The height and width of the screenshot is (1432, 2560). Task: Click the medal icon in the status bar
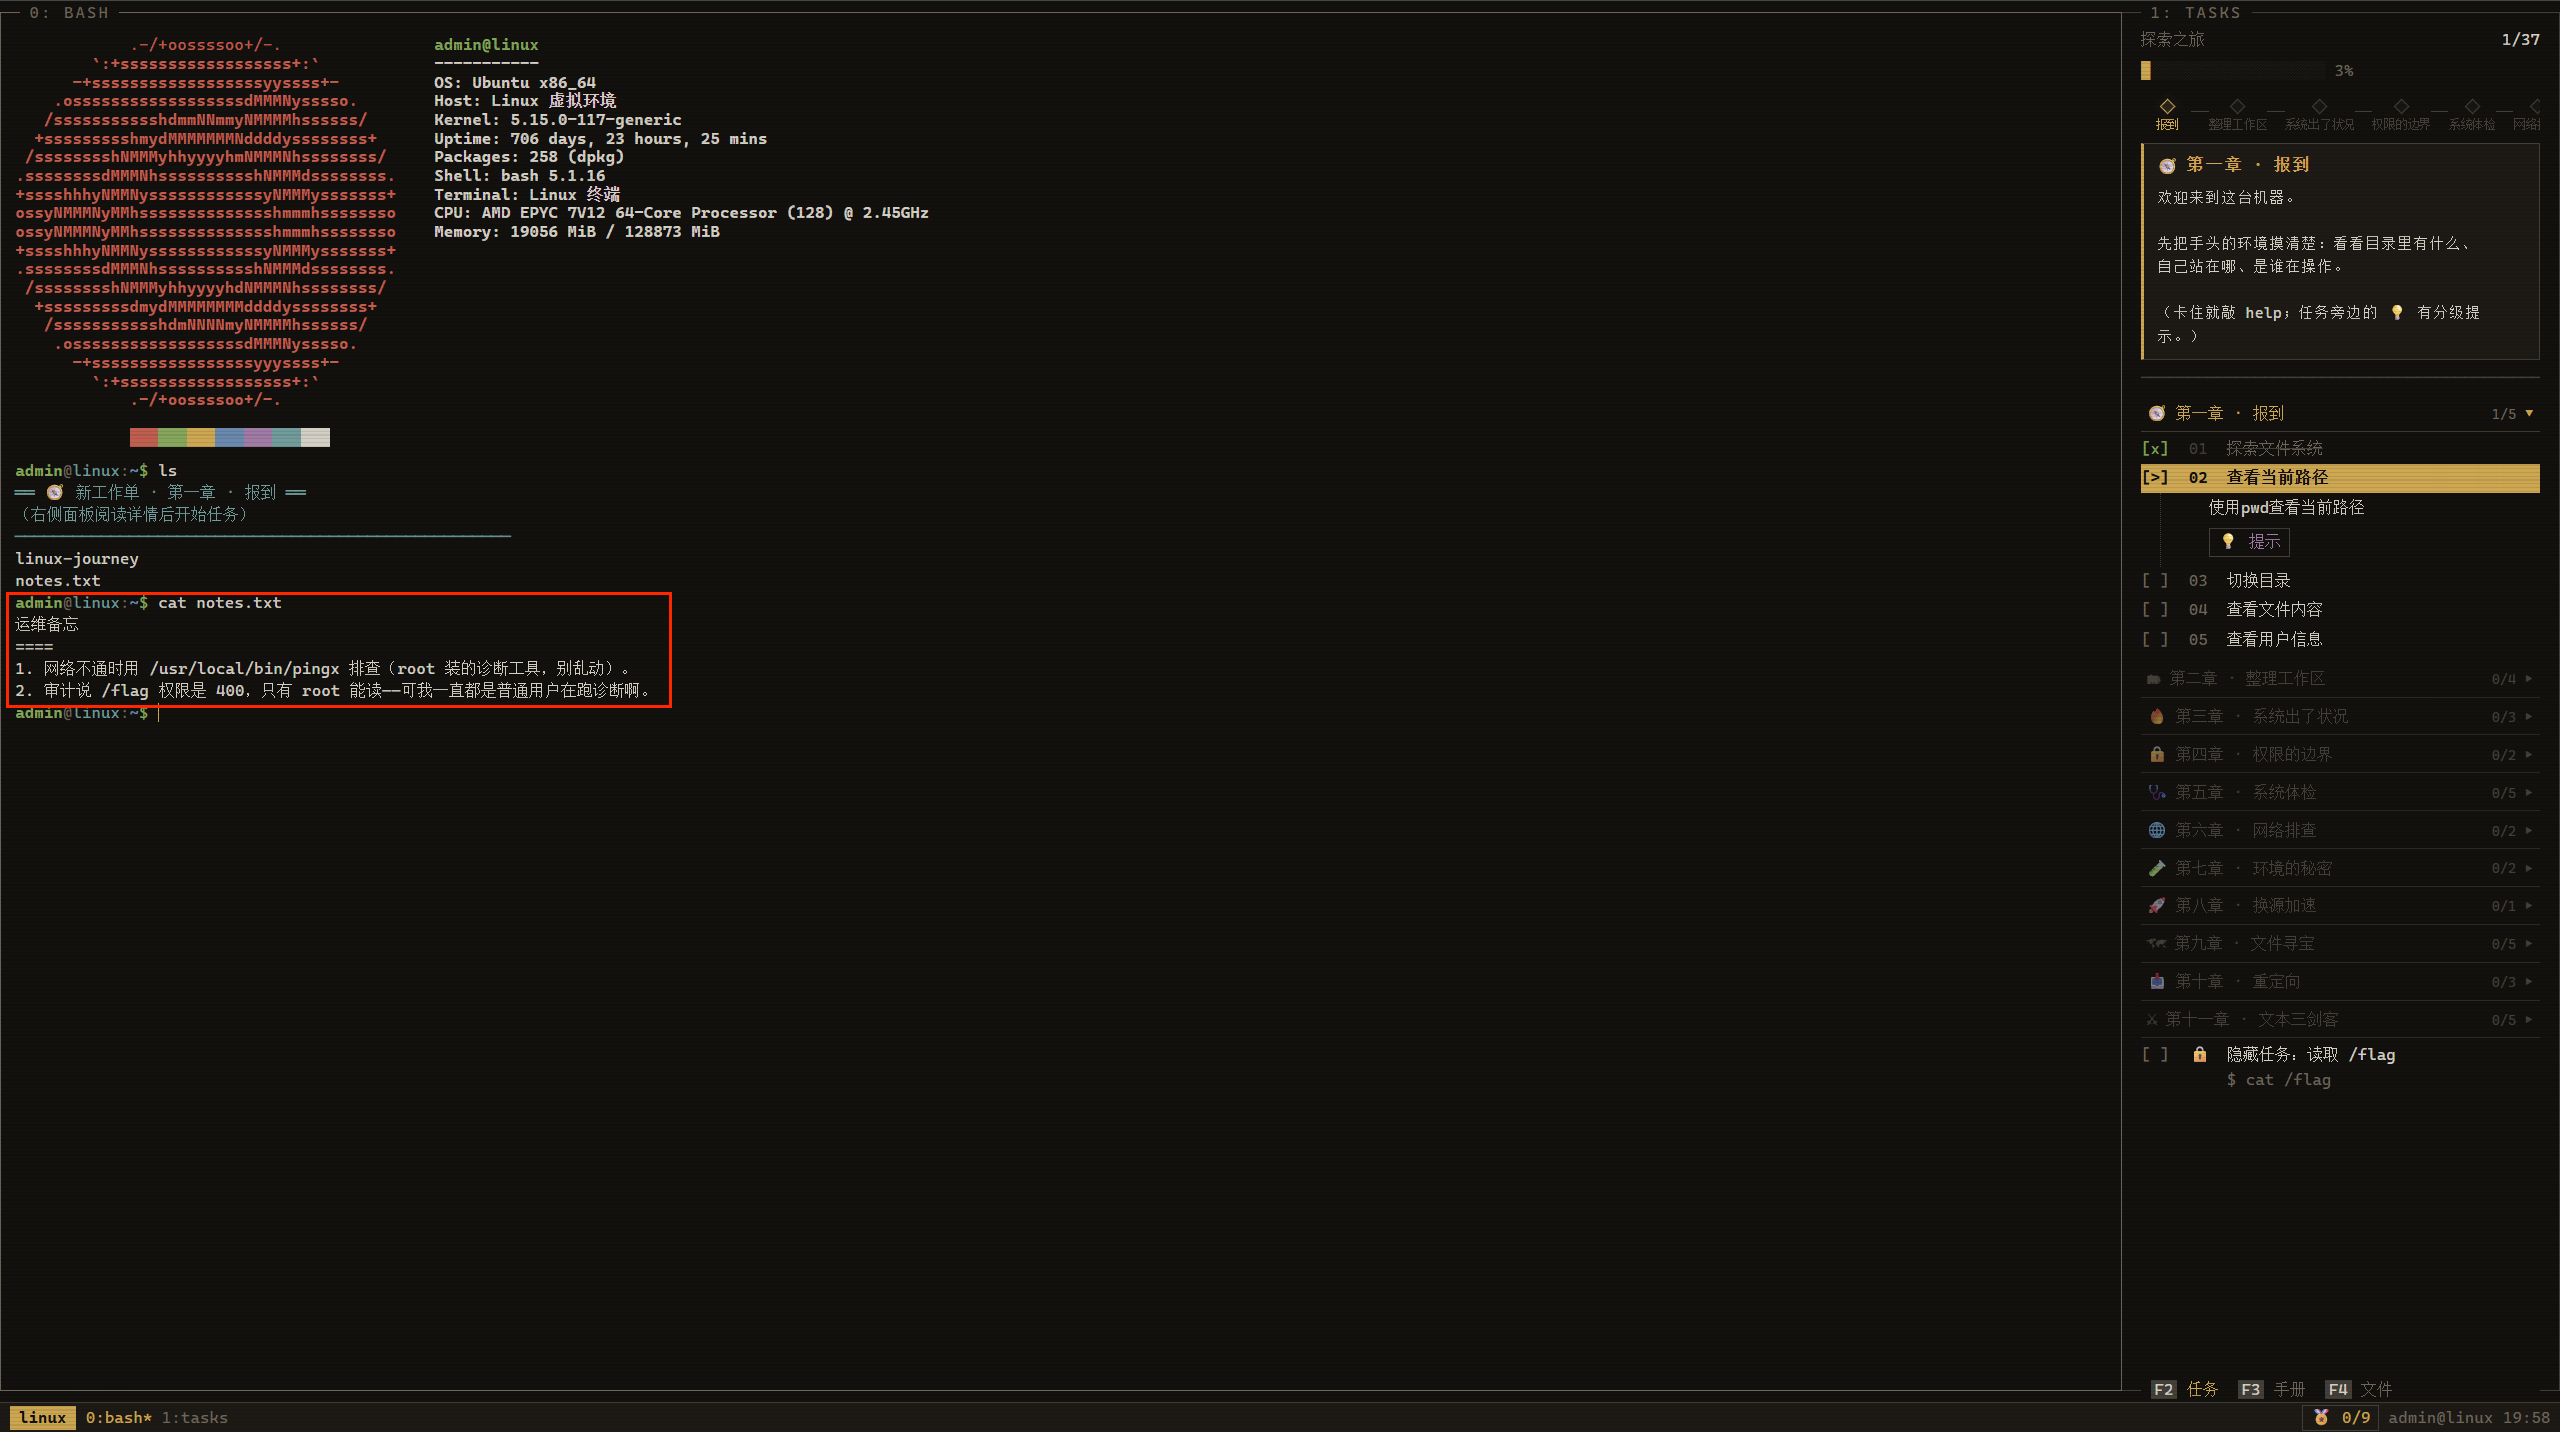coord(2321,1417)
